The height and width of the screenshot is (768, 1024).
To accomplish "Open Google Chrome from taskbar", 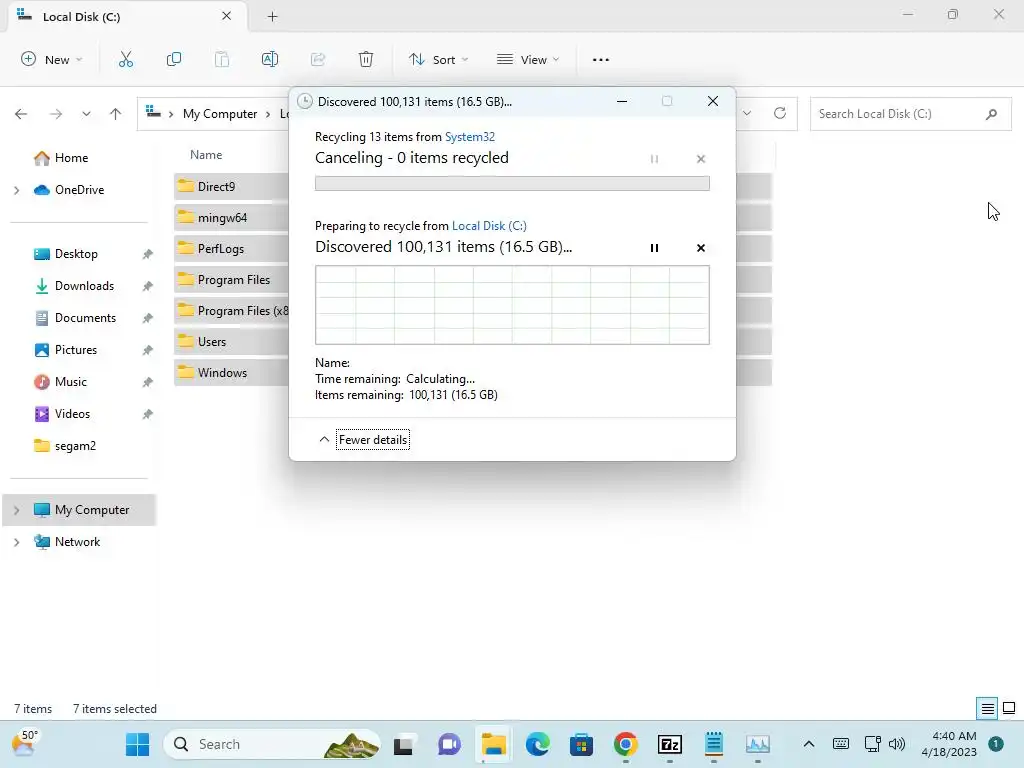I will coord(625,744).
